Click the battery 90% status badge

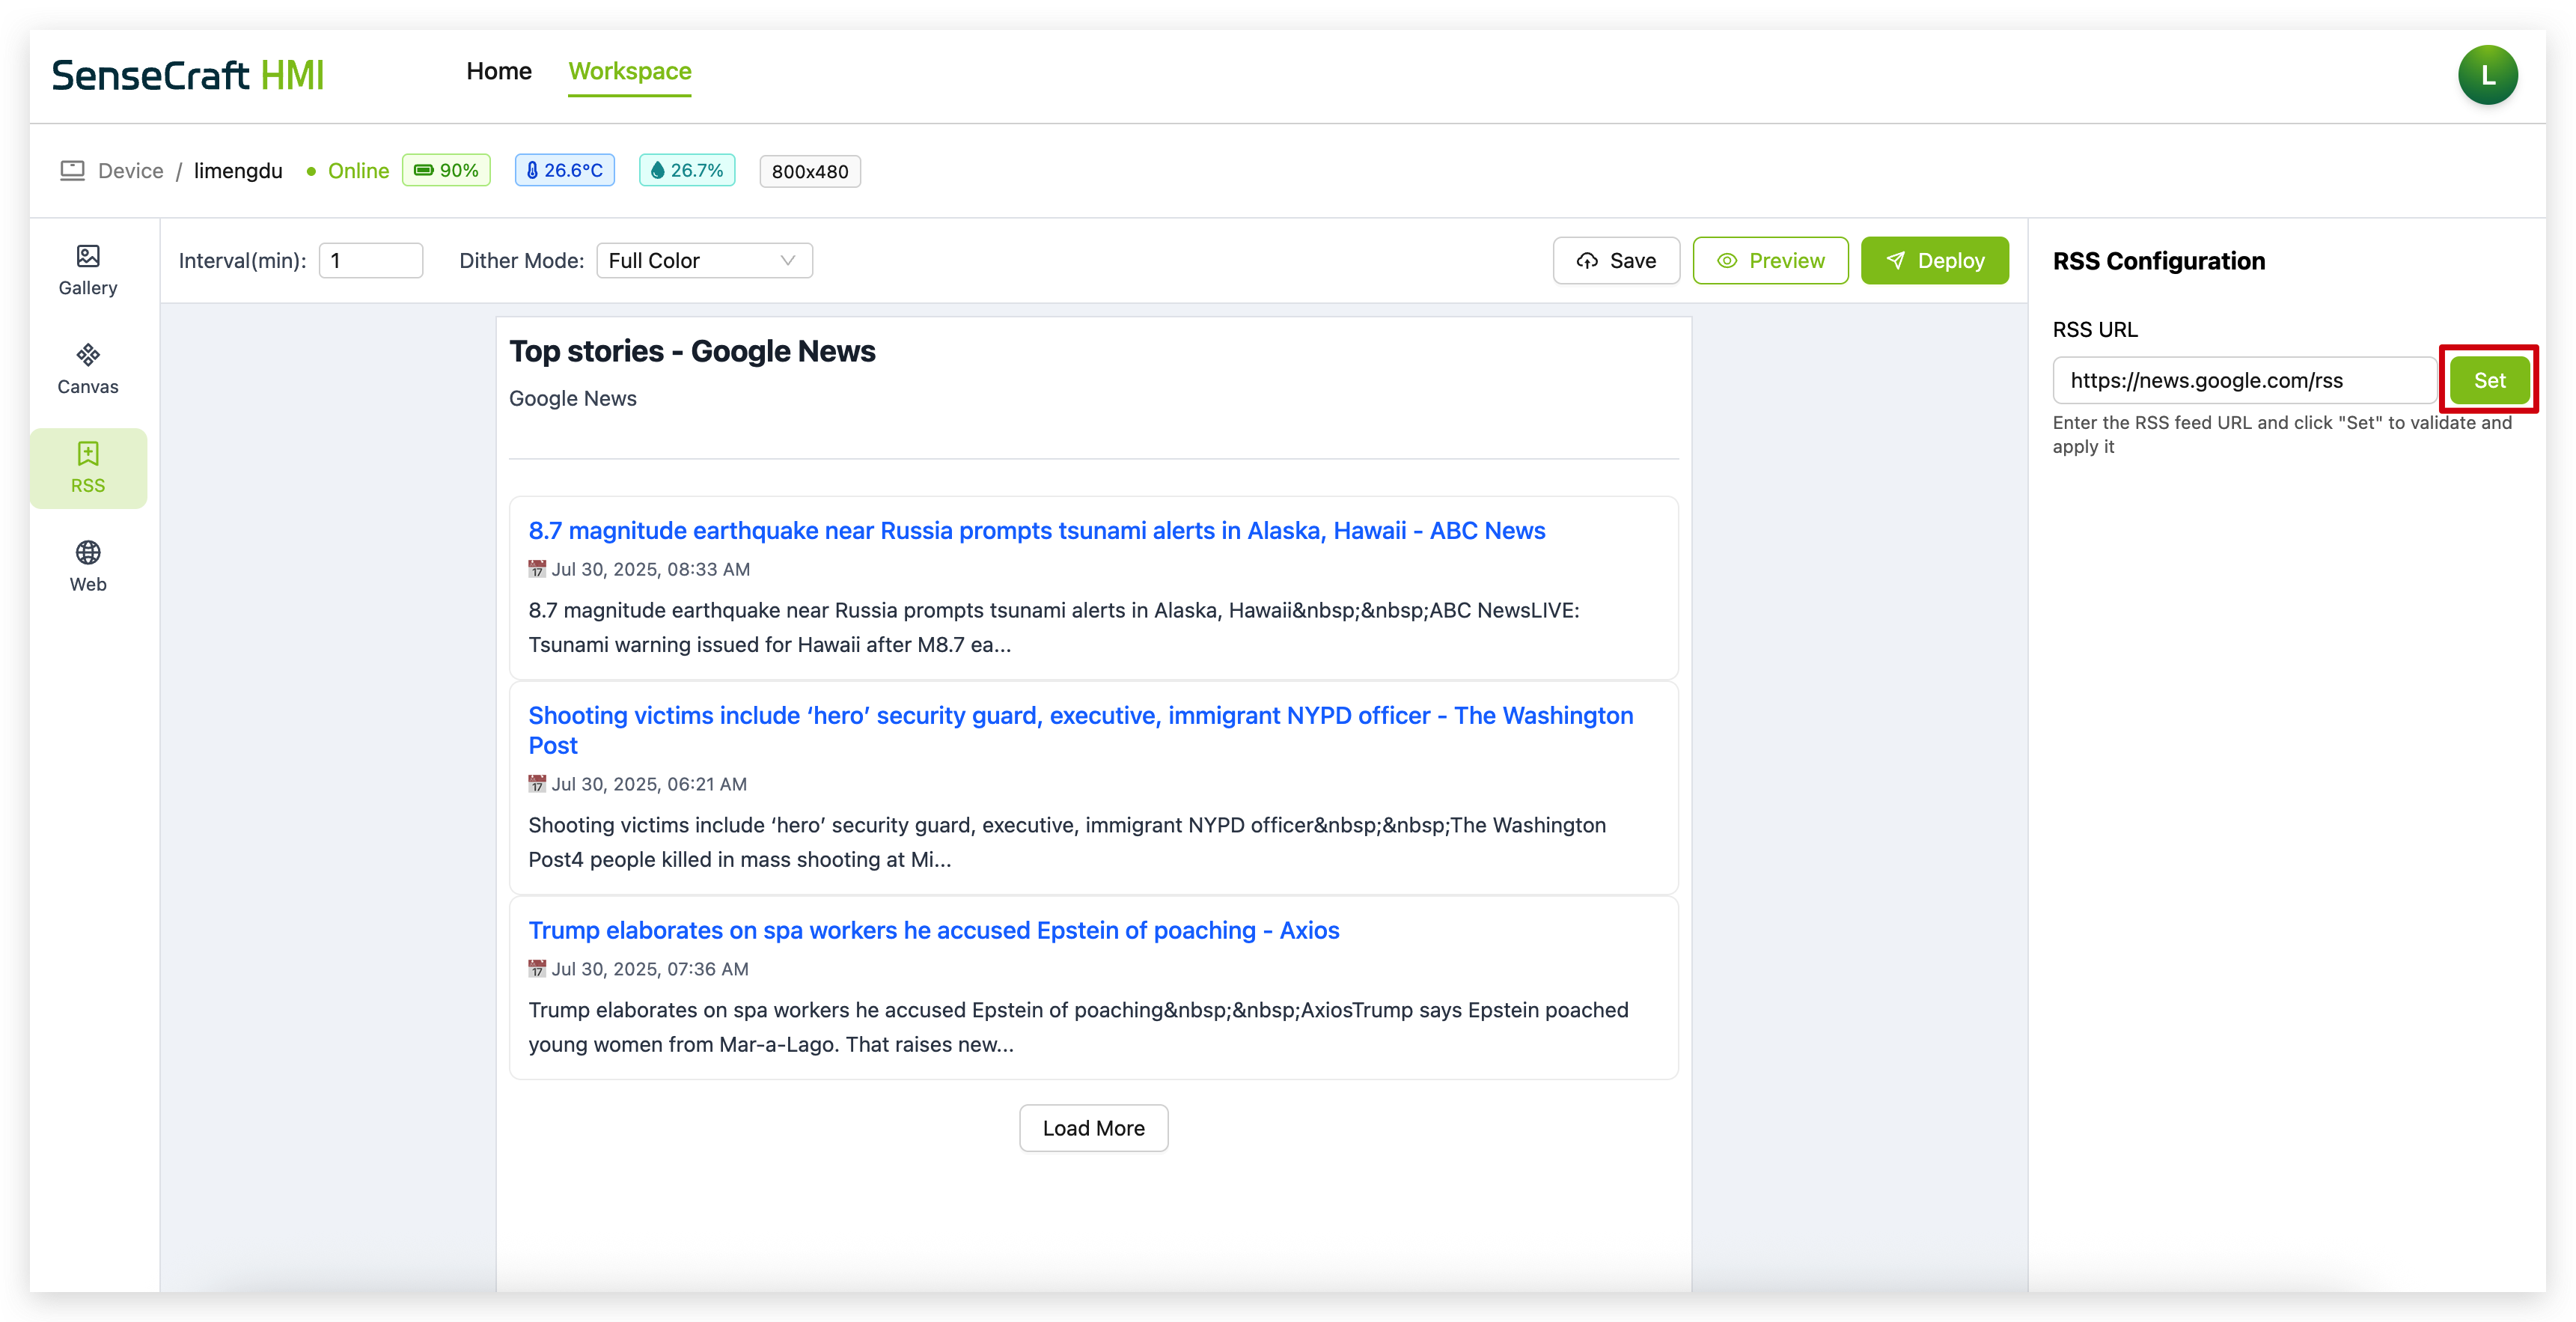[x=446, y=171]
